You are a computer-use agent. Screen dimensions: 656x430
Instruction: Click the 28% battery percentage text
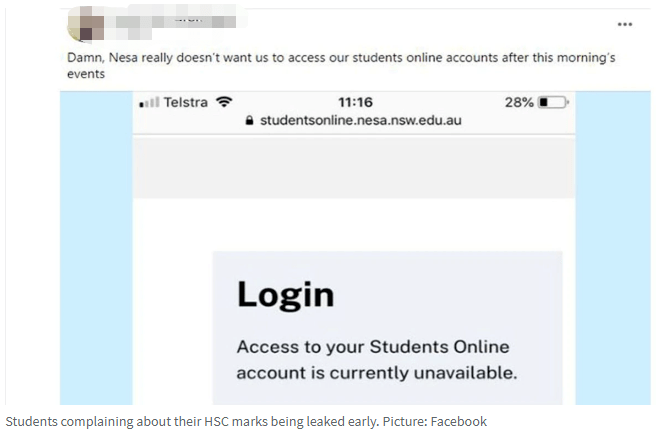[x=519, y=102]
